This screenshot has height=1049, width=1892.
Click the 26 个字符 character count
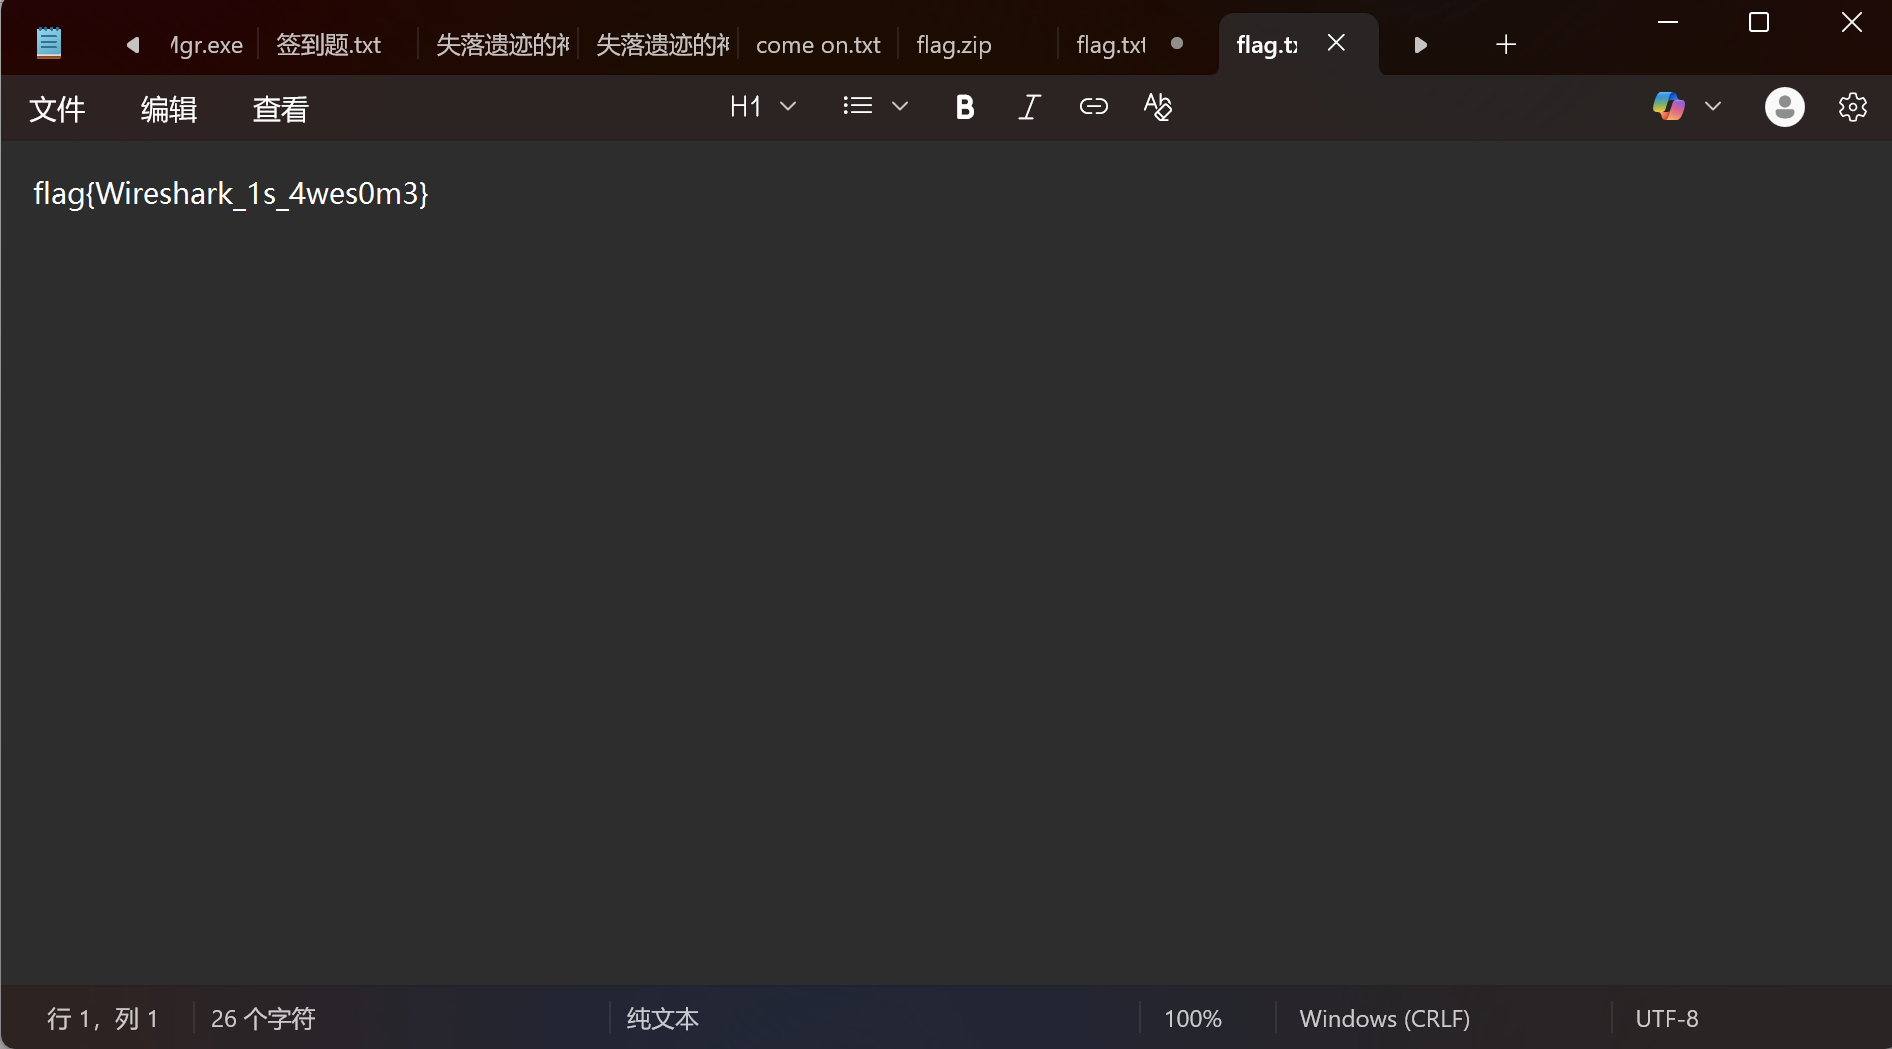pyautogui.click(x=263, y=1019)
